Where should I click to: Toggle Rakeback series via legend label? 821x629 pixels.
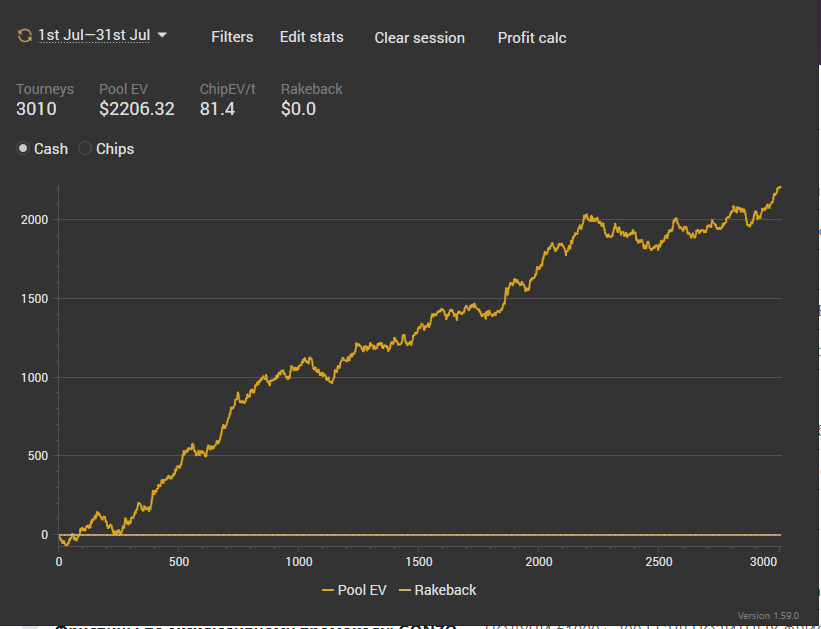click(445, 590)
